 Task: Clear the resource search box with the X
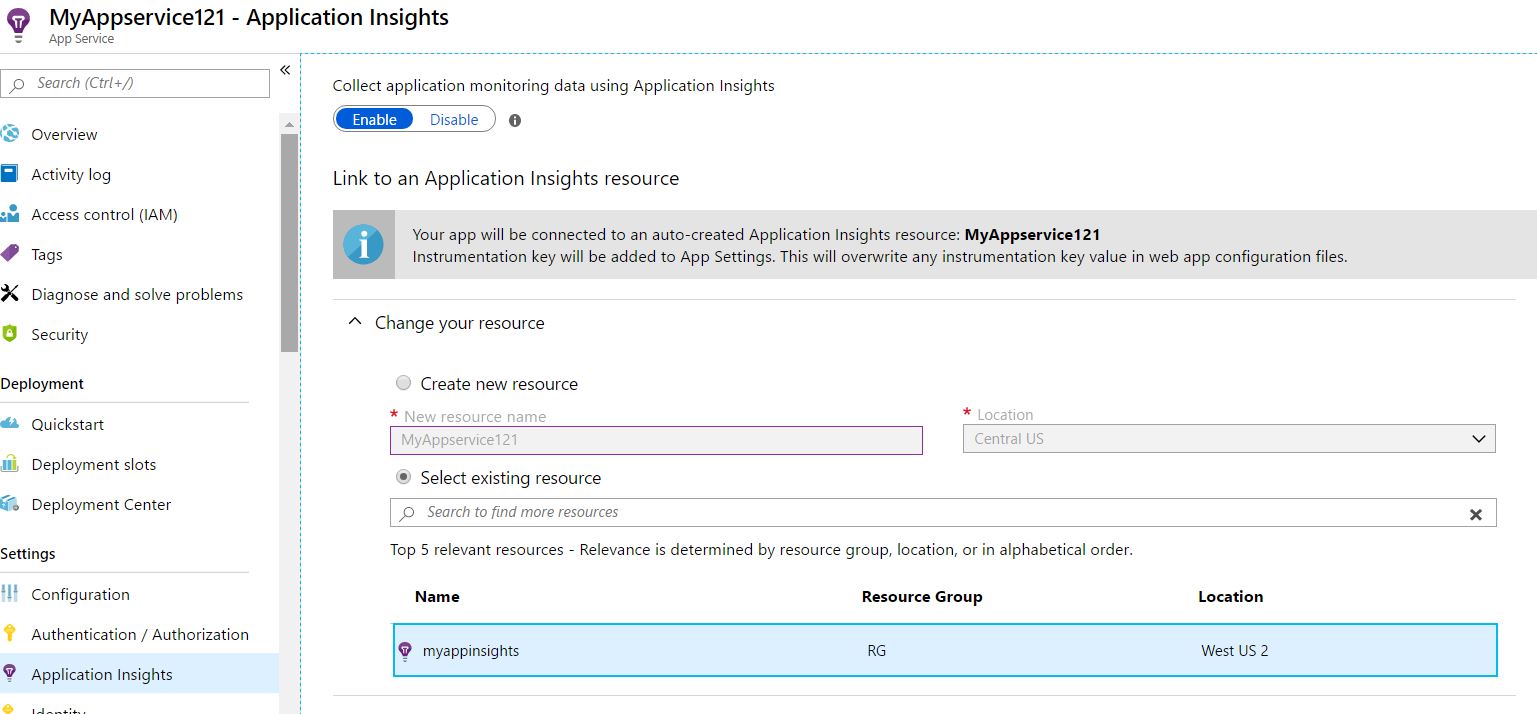click(1475, 514)
